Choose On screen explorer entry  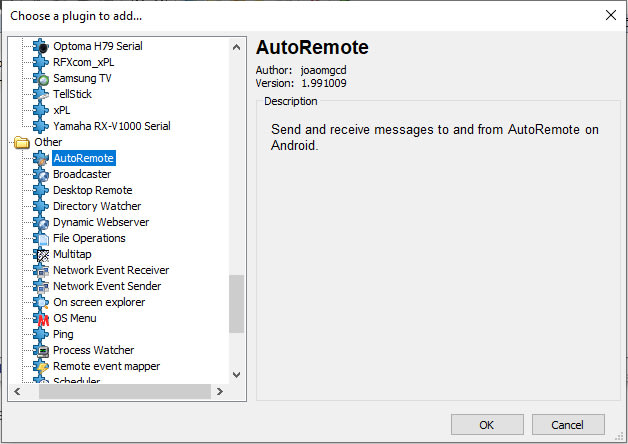pyautogui.click(x=99, y=302)
